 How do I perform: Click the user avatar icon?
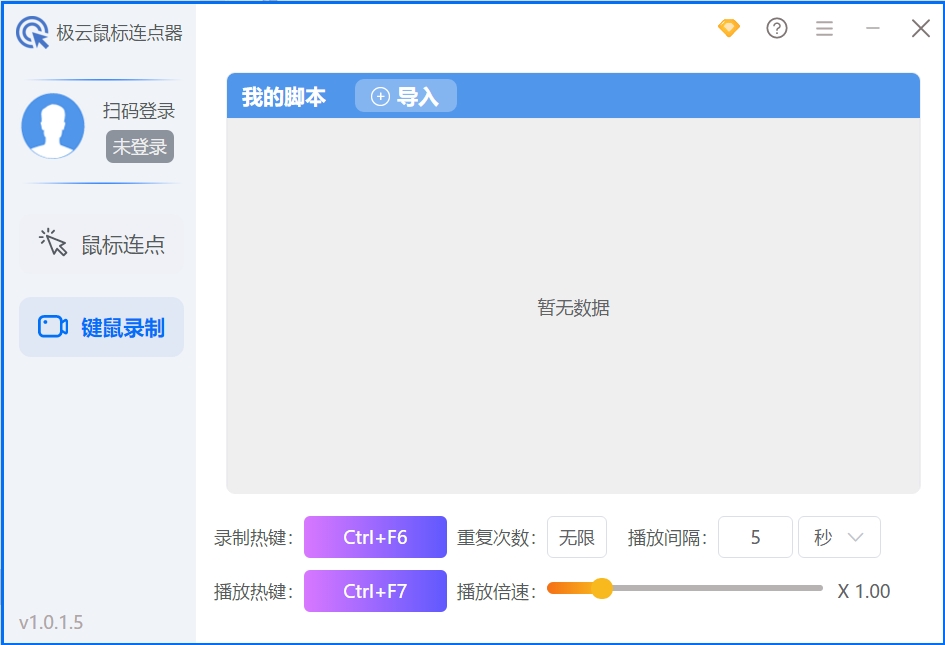click(x=53, y=125)
